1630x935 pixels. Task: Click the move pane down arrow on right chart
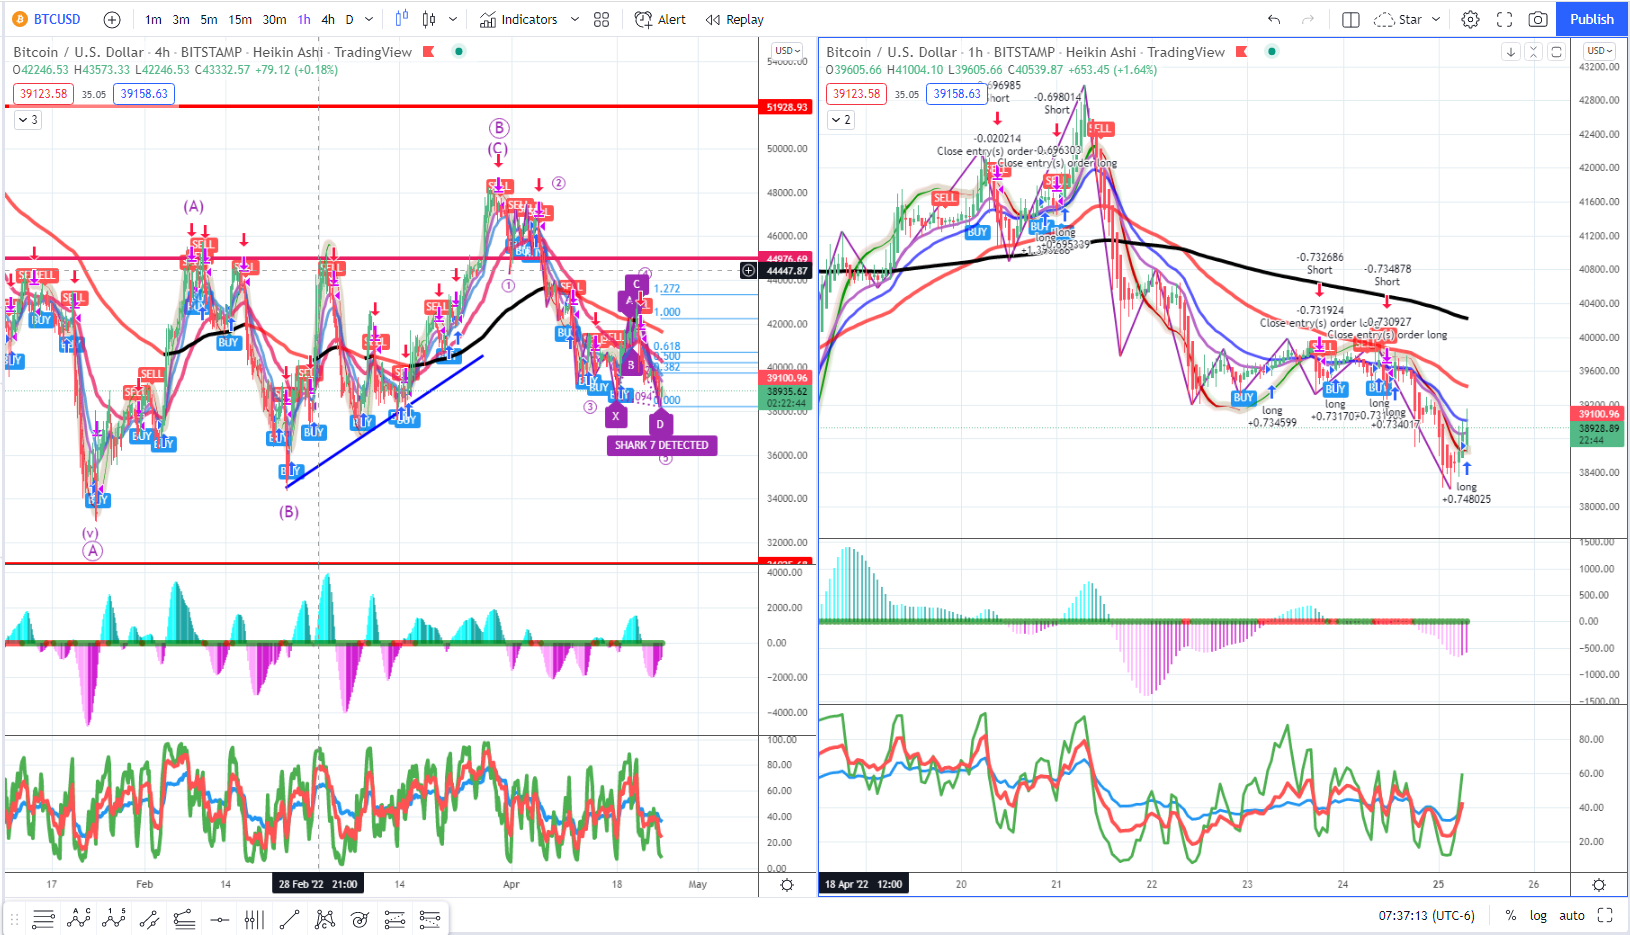(1511, 52)
